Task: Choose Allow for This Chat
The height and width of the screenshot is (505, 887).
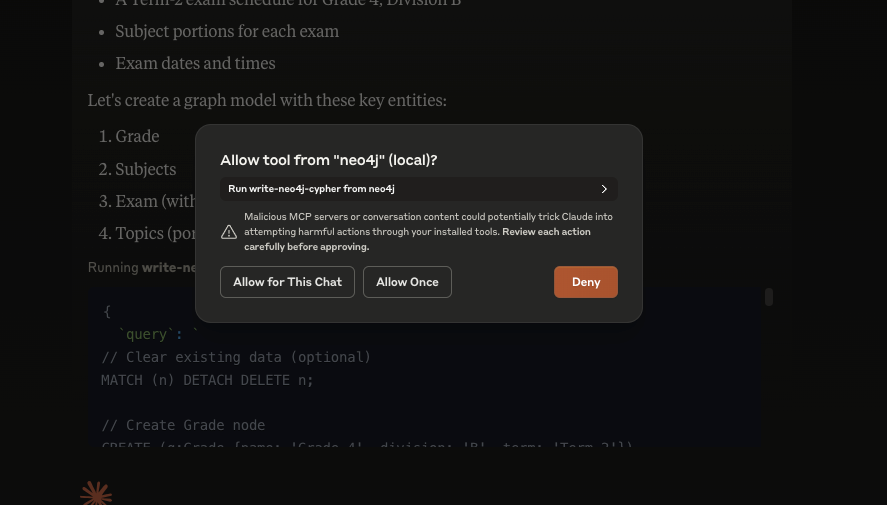Action: 287,282
